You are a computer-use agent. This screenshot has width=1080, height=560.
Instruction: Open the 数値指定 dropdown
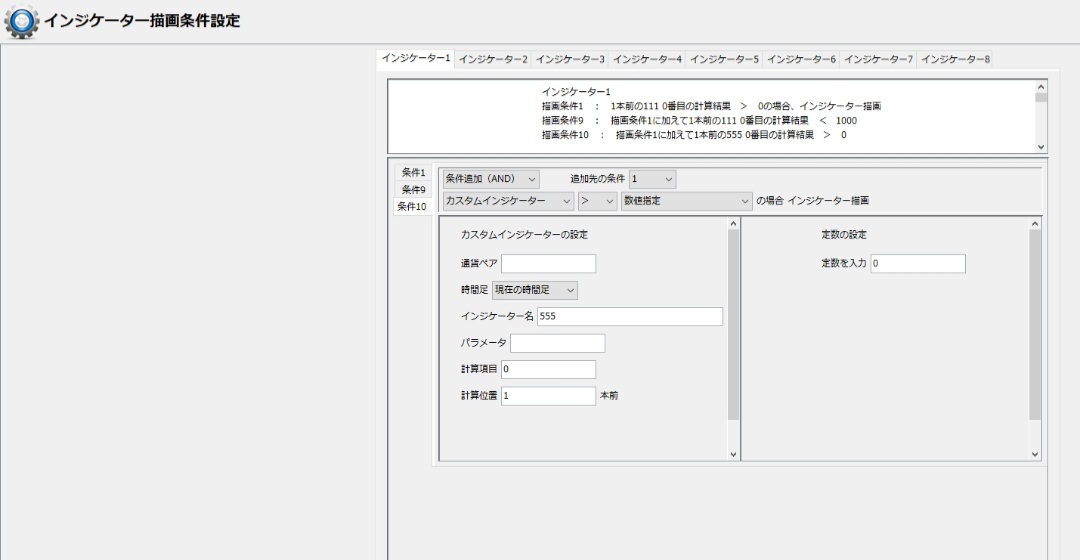686,201
